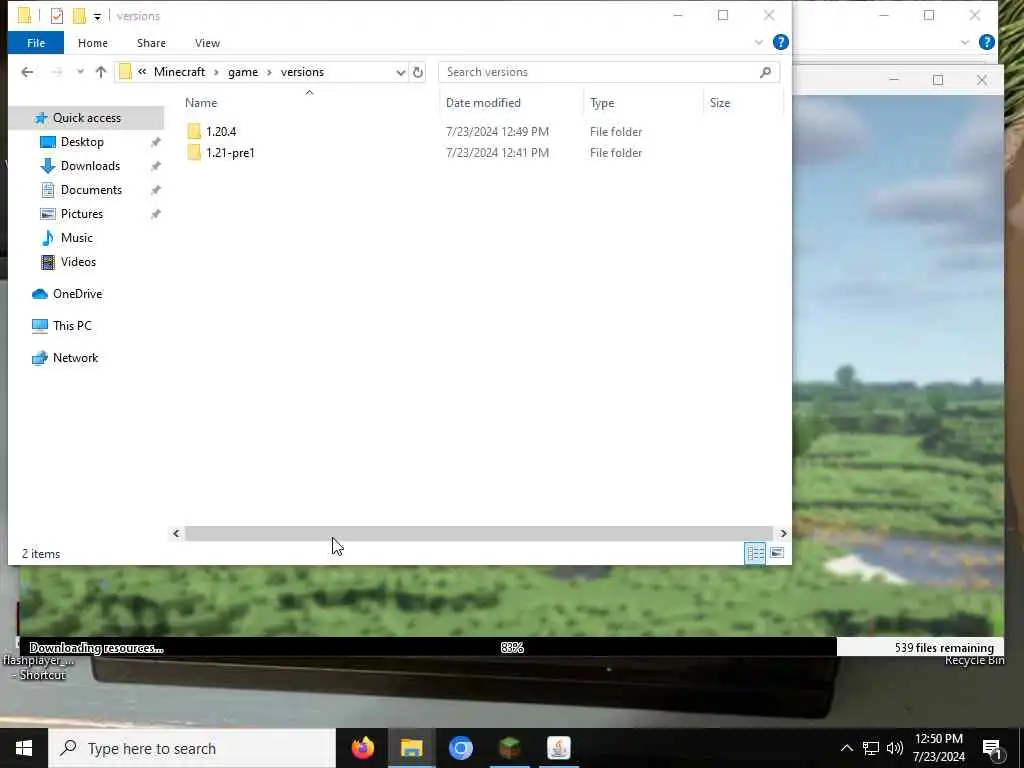Click game in the address path
The image size is (1024, 768).
243,72
